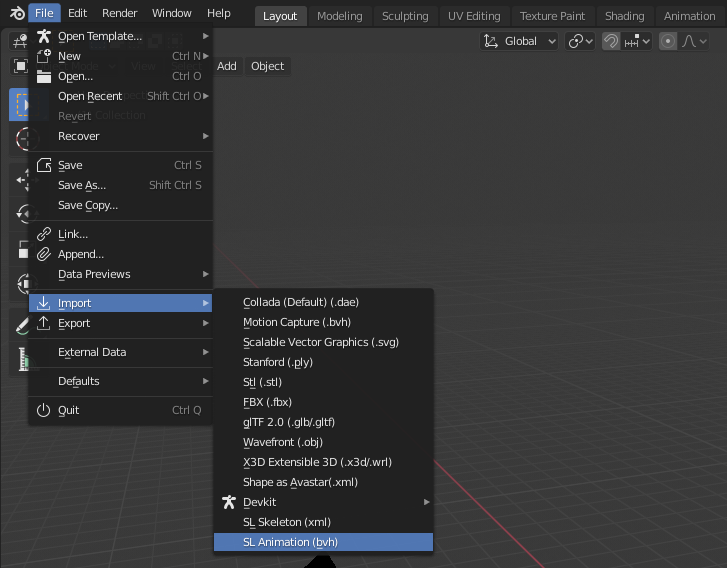This screenshot has height=568, width=727.
Task: Open the Global transform orientation dropdown
Action: pyautogui.click(x=519, y=41)
